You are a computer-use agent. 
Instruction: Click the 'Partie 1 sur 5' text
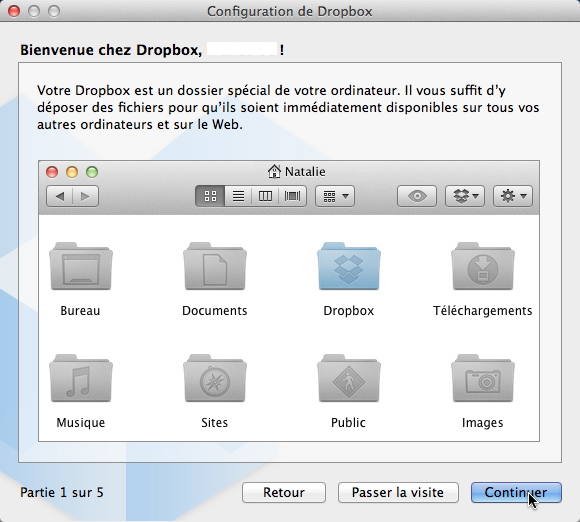[62, 492]
